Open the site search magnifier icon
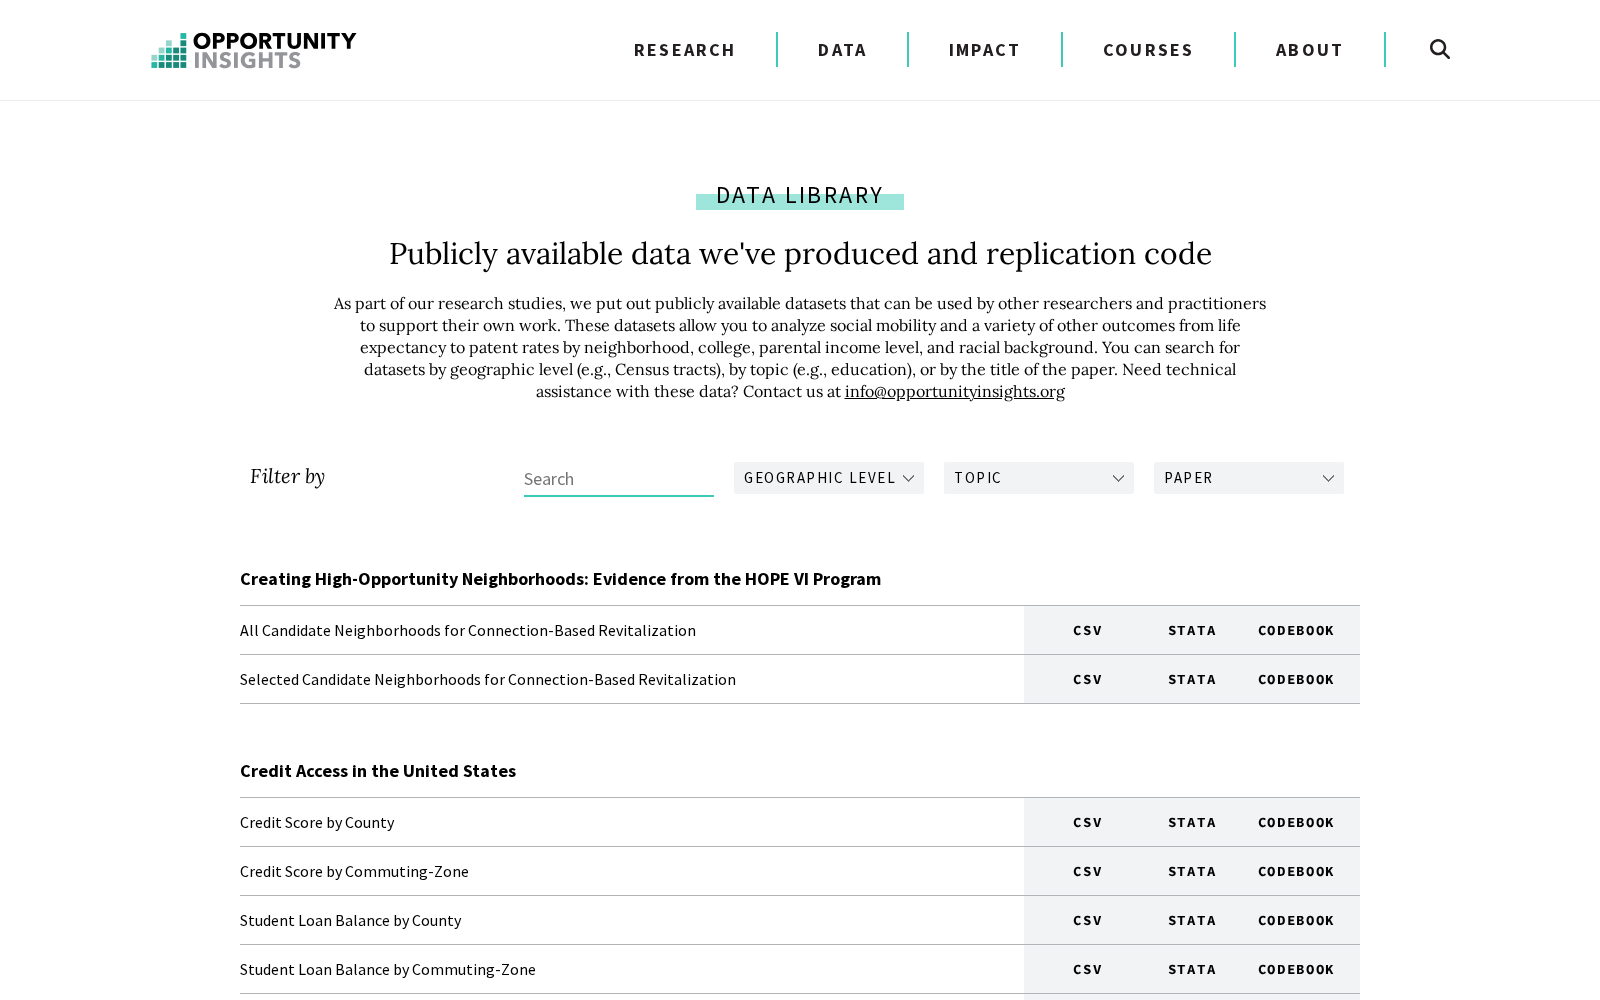This screenshot has width=1600, height=1000. pos(1439,49)
